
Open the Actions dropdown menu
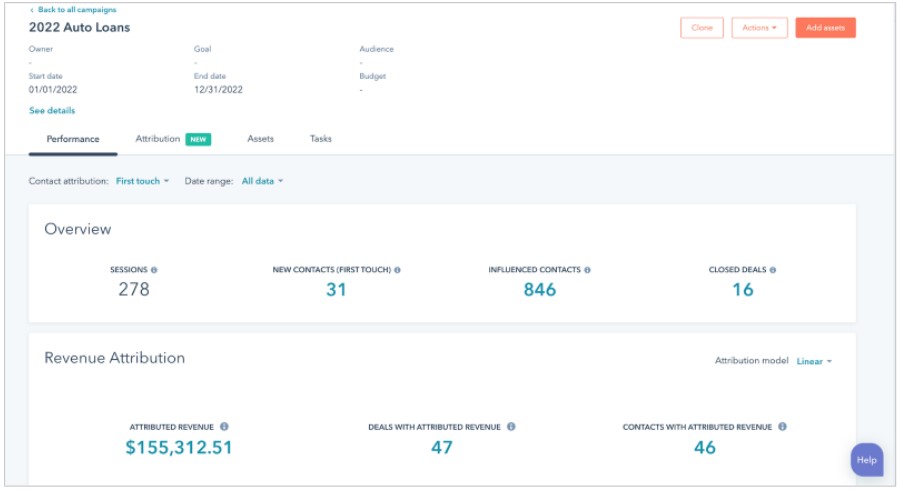(759, 28)
